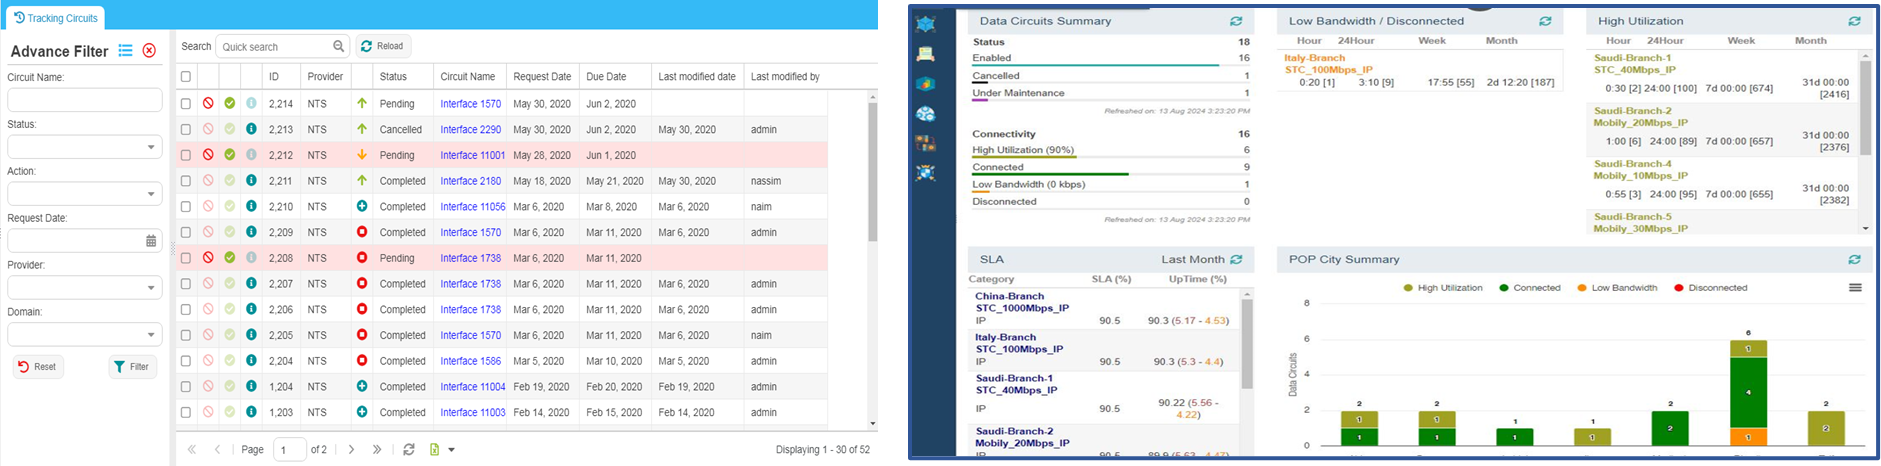This screenshot has height=466, width=1881.
Task: Refresh the POP City Summary panel
Action: (x=1854, y=259)
